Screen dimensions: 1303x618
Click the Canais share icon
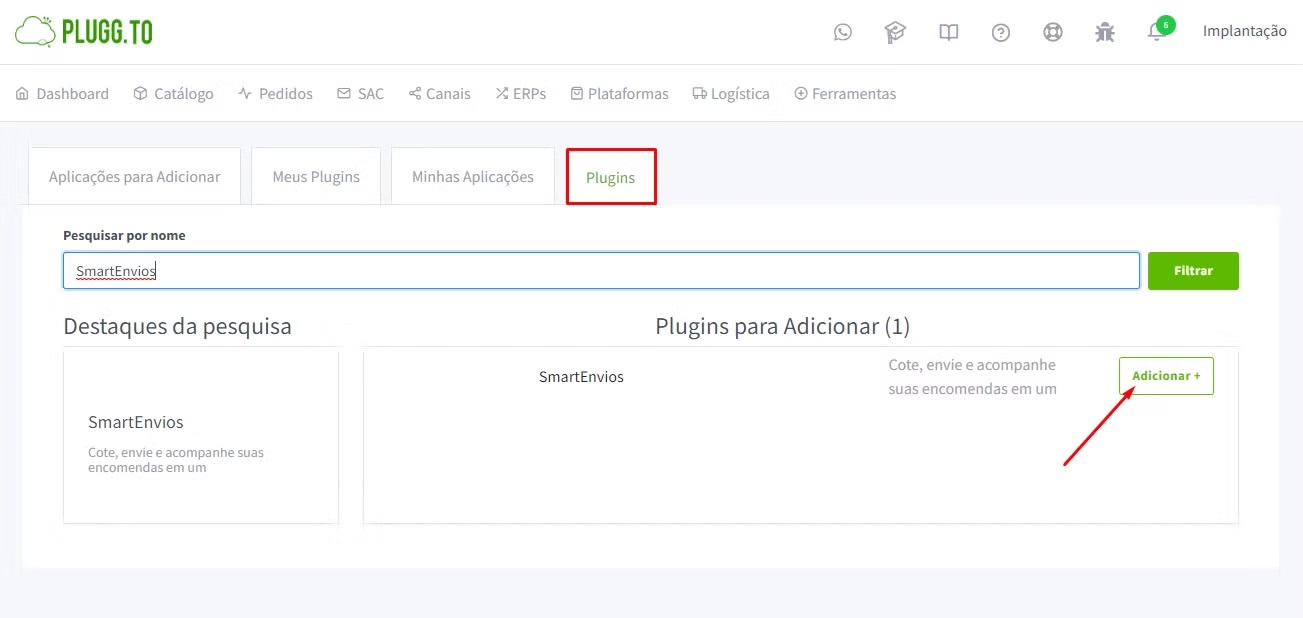(x=415, y=93)
